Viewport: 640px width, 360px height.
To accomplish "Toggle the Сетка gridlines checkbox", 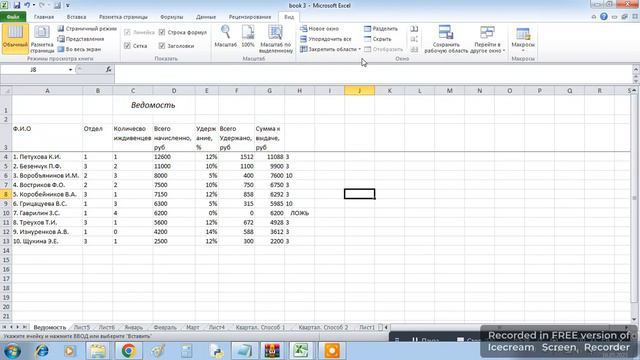I will (x=127, y=46).
